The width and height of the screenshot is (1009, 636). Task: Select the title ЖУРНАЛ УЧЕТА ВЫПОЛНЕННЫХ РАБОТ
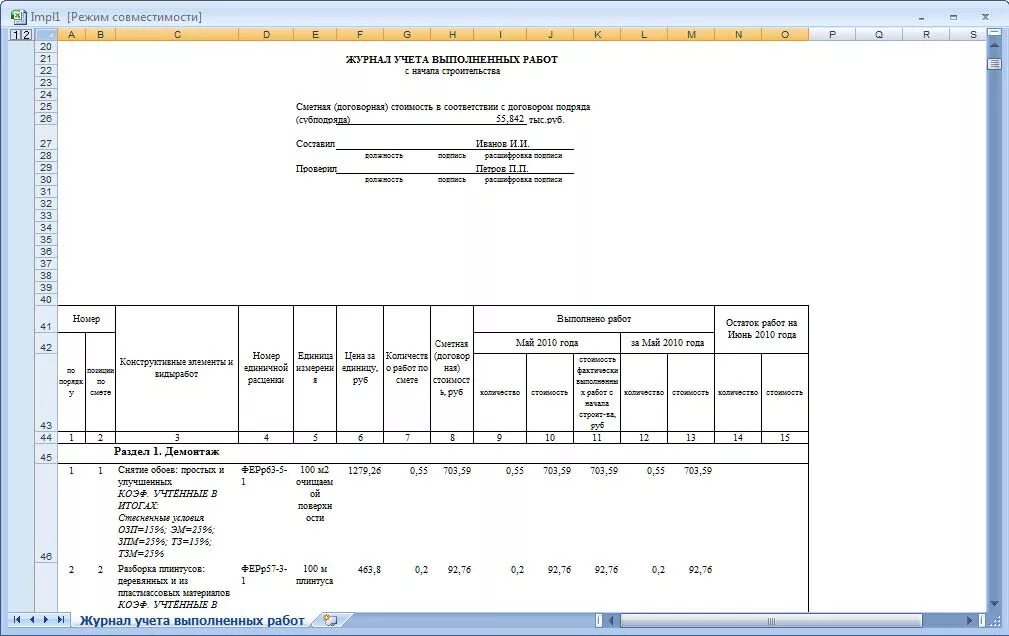[452, 59]
